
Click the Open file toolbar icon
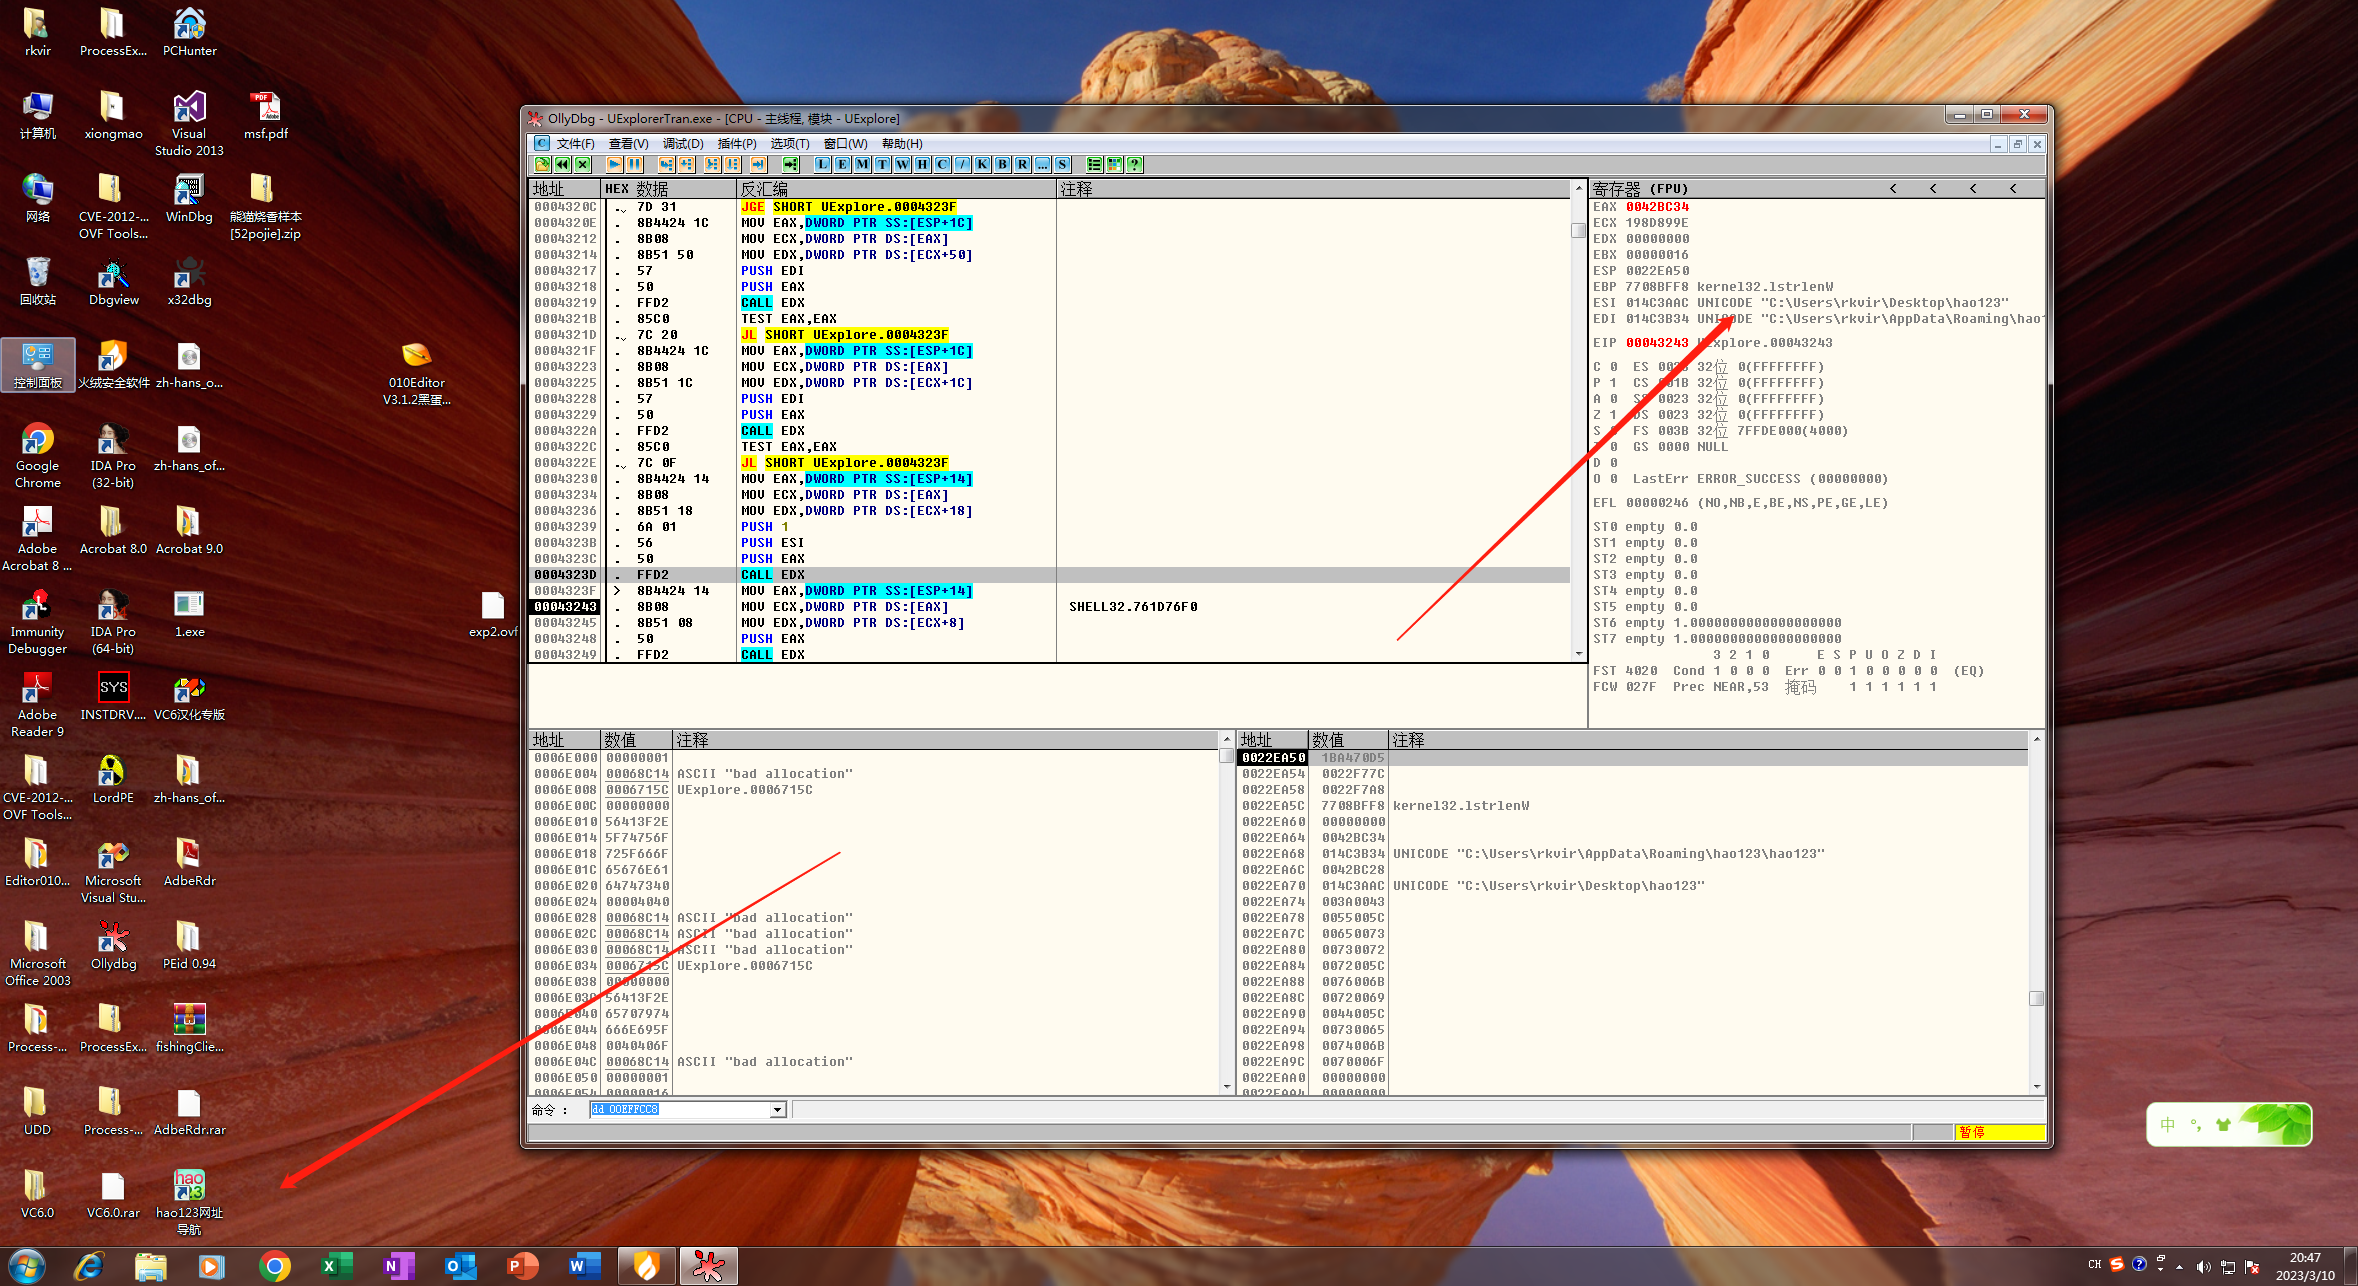point(542,164)
